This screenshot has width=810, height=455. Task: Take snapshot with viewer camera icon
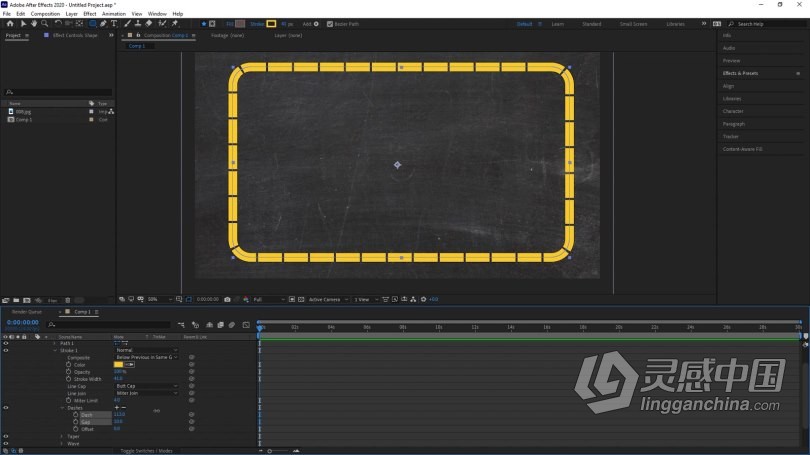[227, 299]
